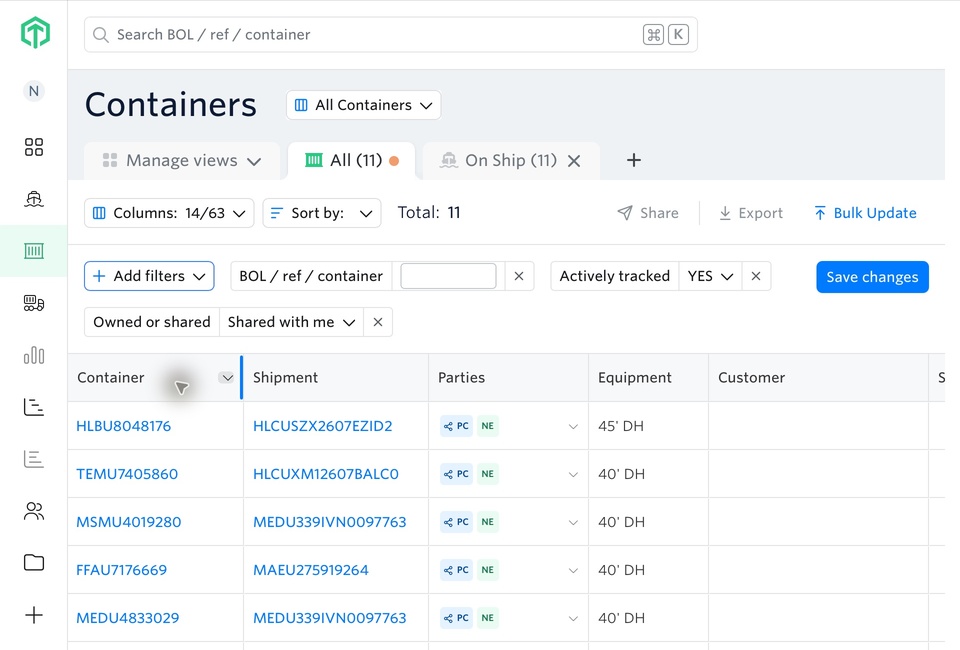Open the Add filters dropdown
960x650 pixels.
coord(149,276)
